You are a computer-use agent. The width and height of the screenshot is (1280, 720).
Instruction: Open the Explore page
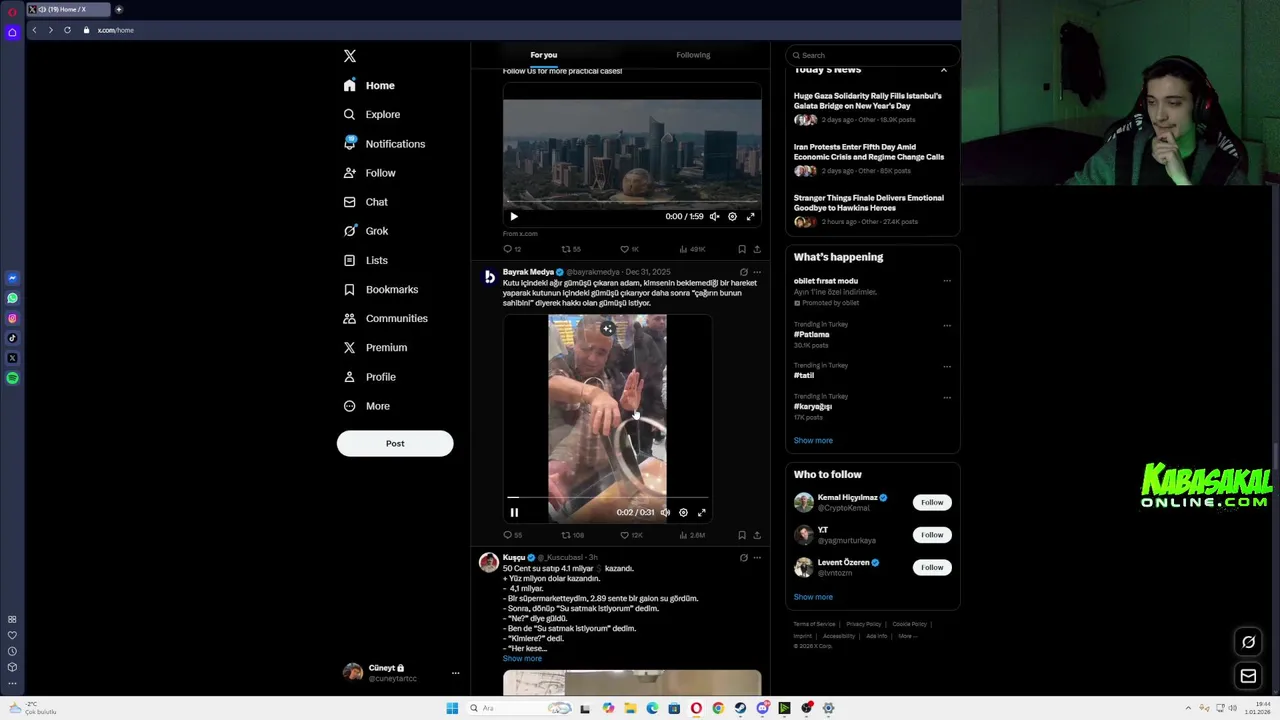click(x=371, y=114)
